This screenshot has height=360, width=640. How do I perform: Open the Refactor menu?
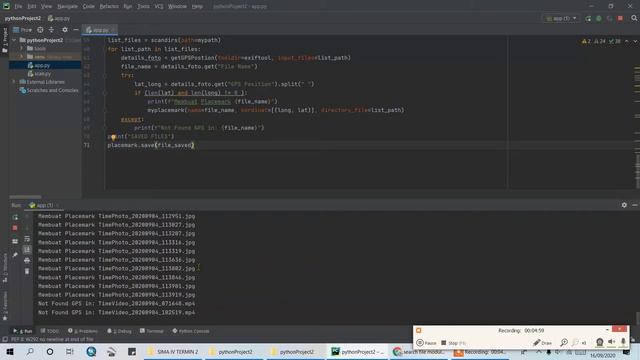coord(109,7)
